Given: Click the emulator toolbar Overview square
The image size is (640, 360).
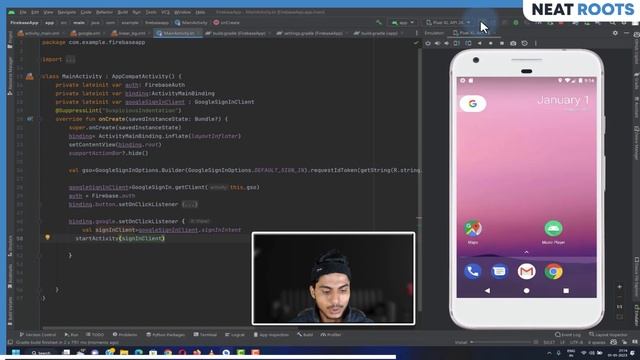Looking at the screenshot, I should [502, 43].
